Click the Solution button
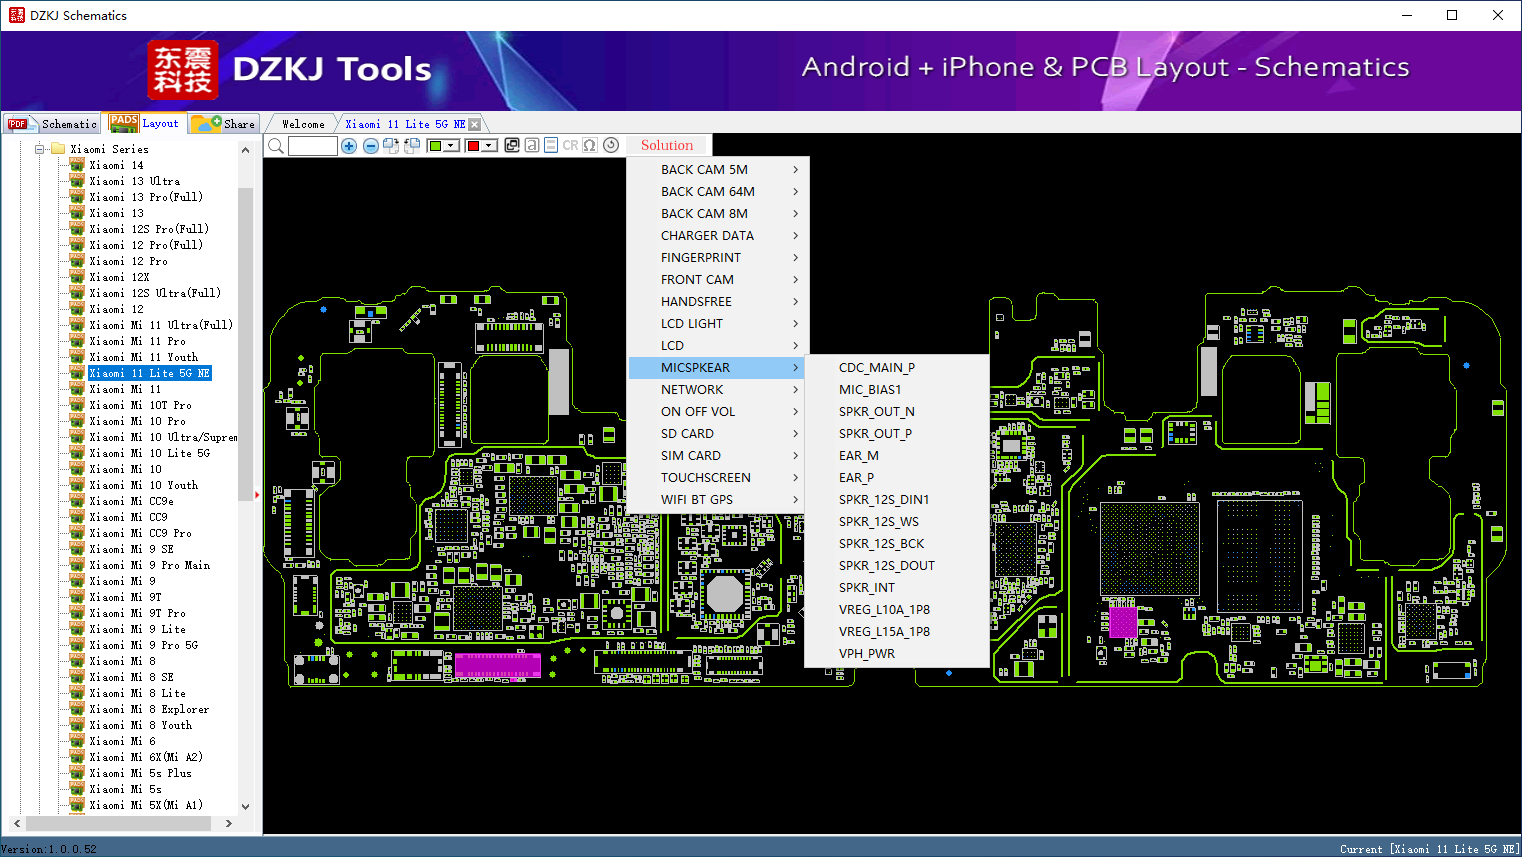Screen dimensions: 1522x857 coord(667,145)
